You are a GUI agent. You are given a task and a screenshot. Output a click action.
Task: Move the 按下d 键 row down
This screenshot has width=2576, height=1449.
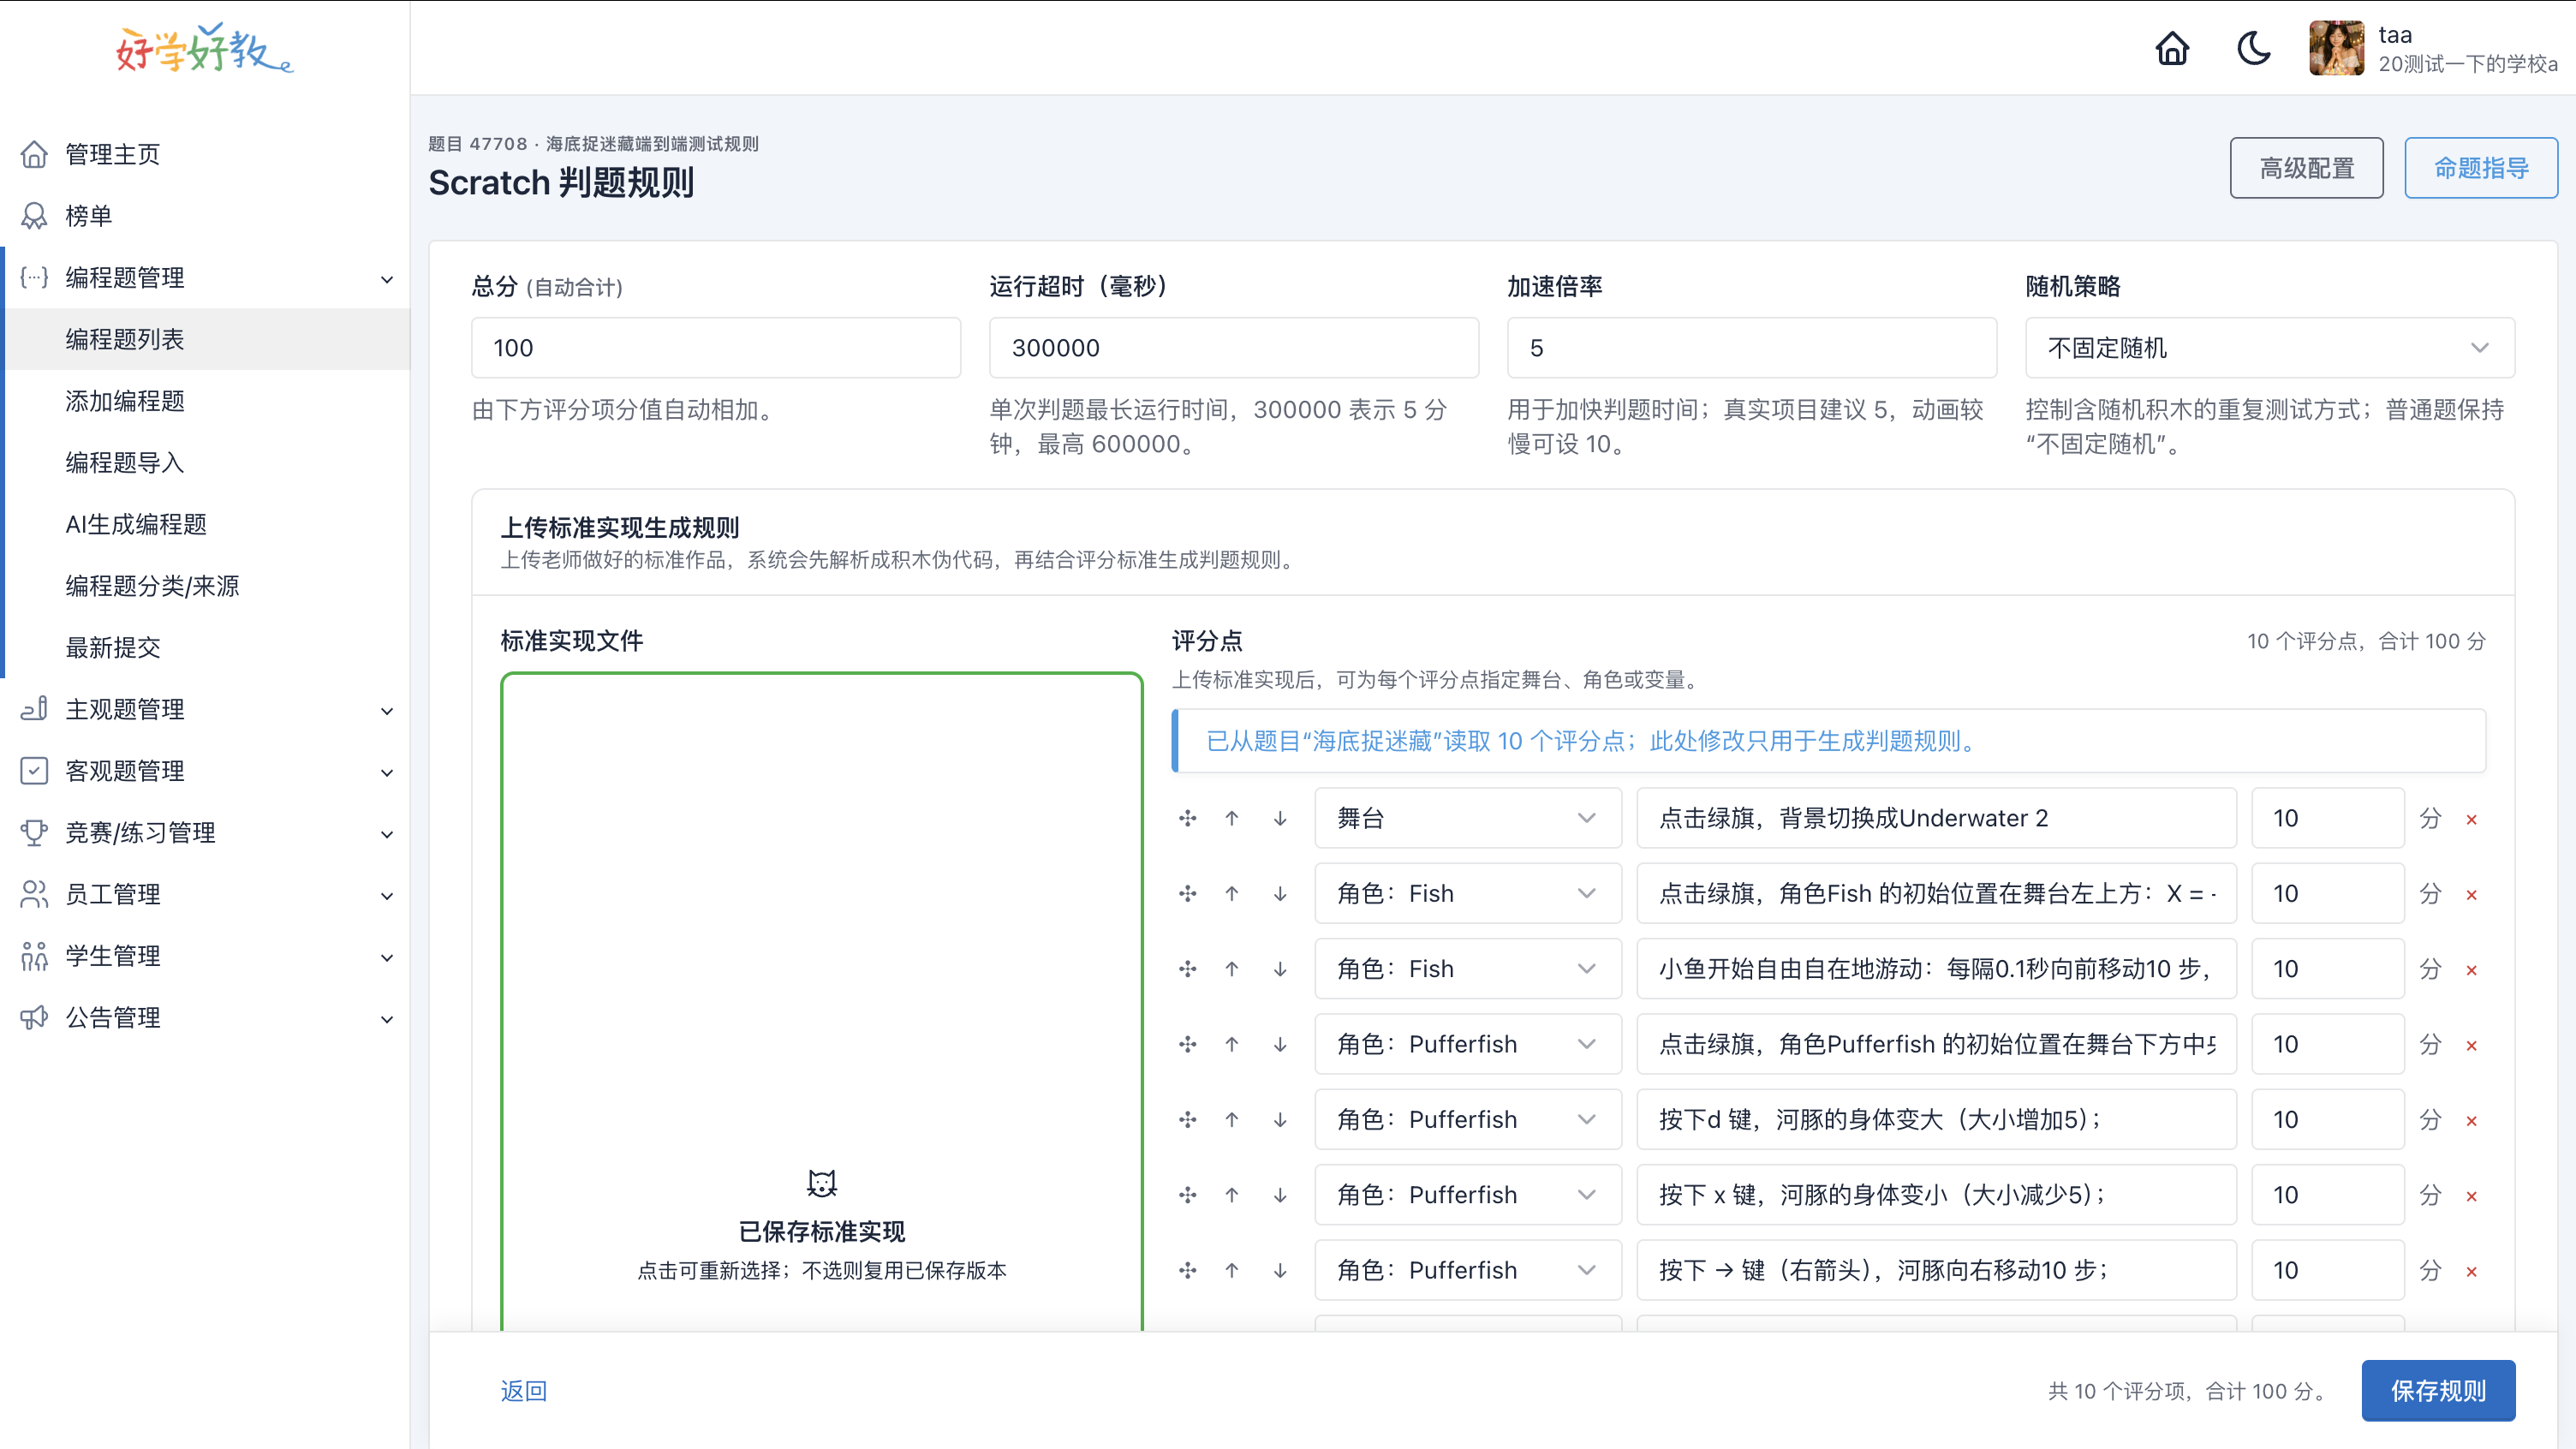pyautogui.click(x=1280, y=1119)
